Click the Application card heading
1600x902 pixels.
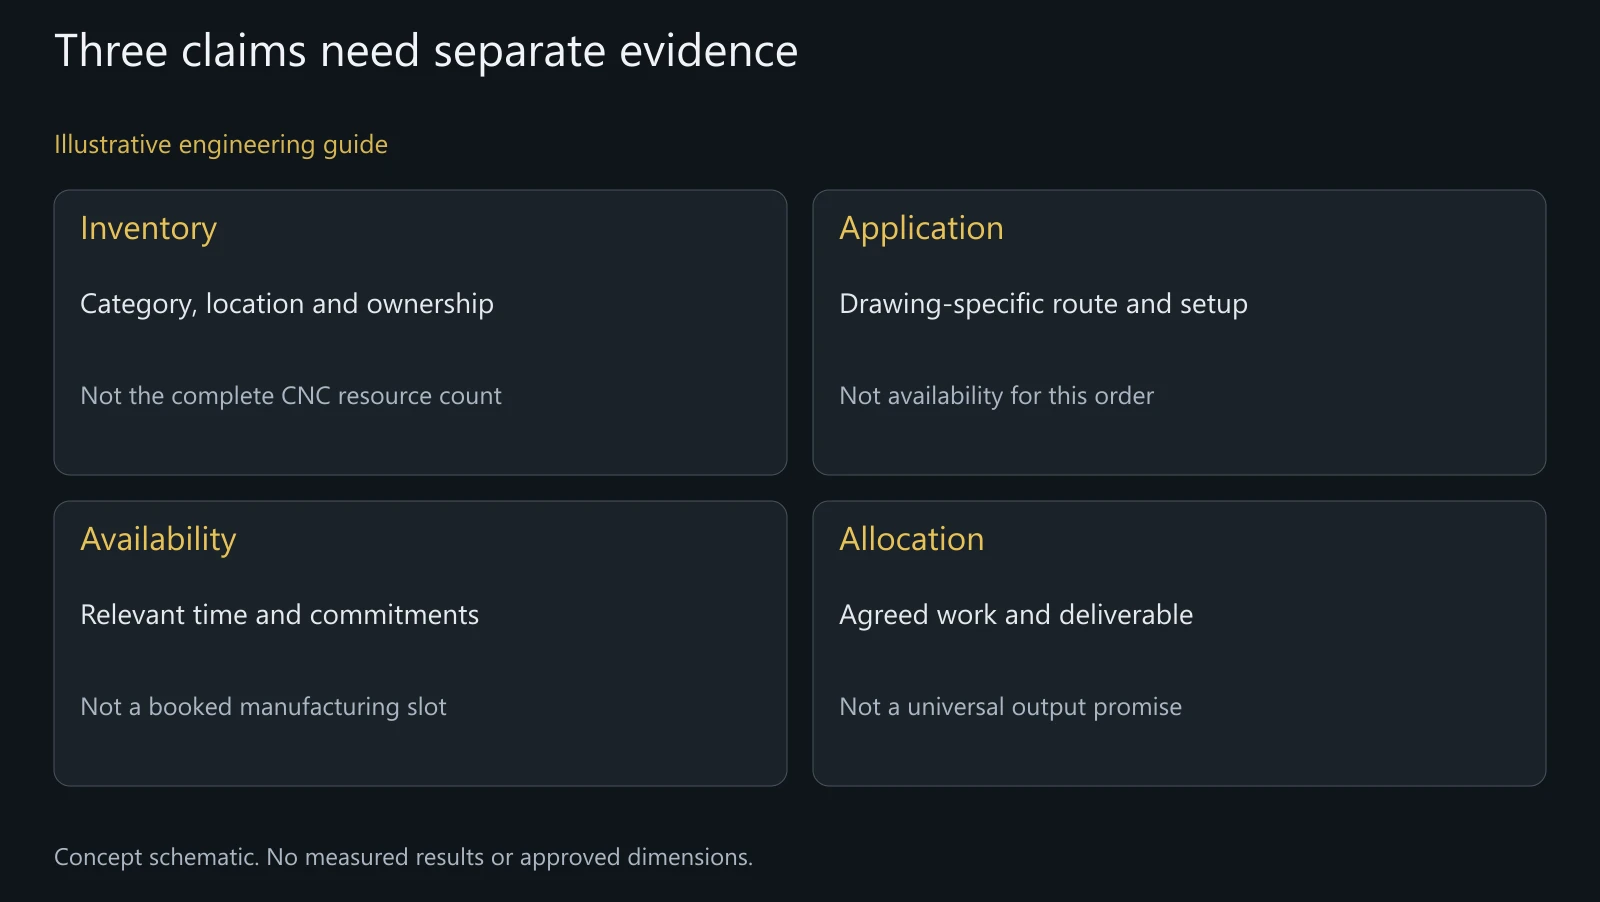(921, 229)
